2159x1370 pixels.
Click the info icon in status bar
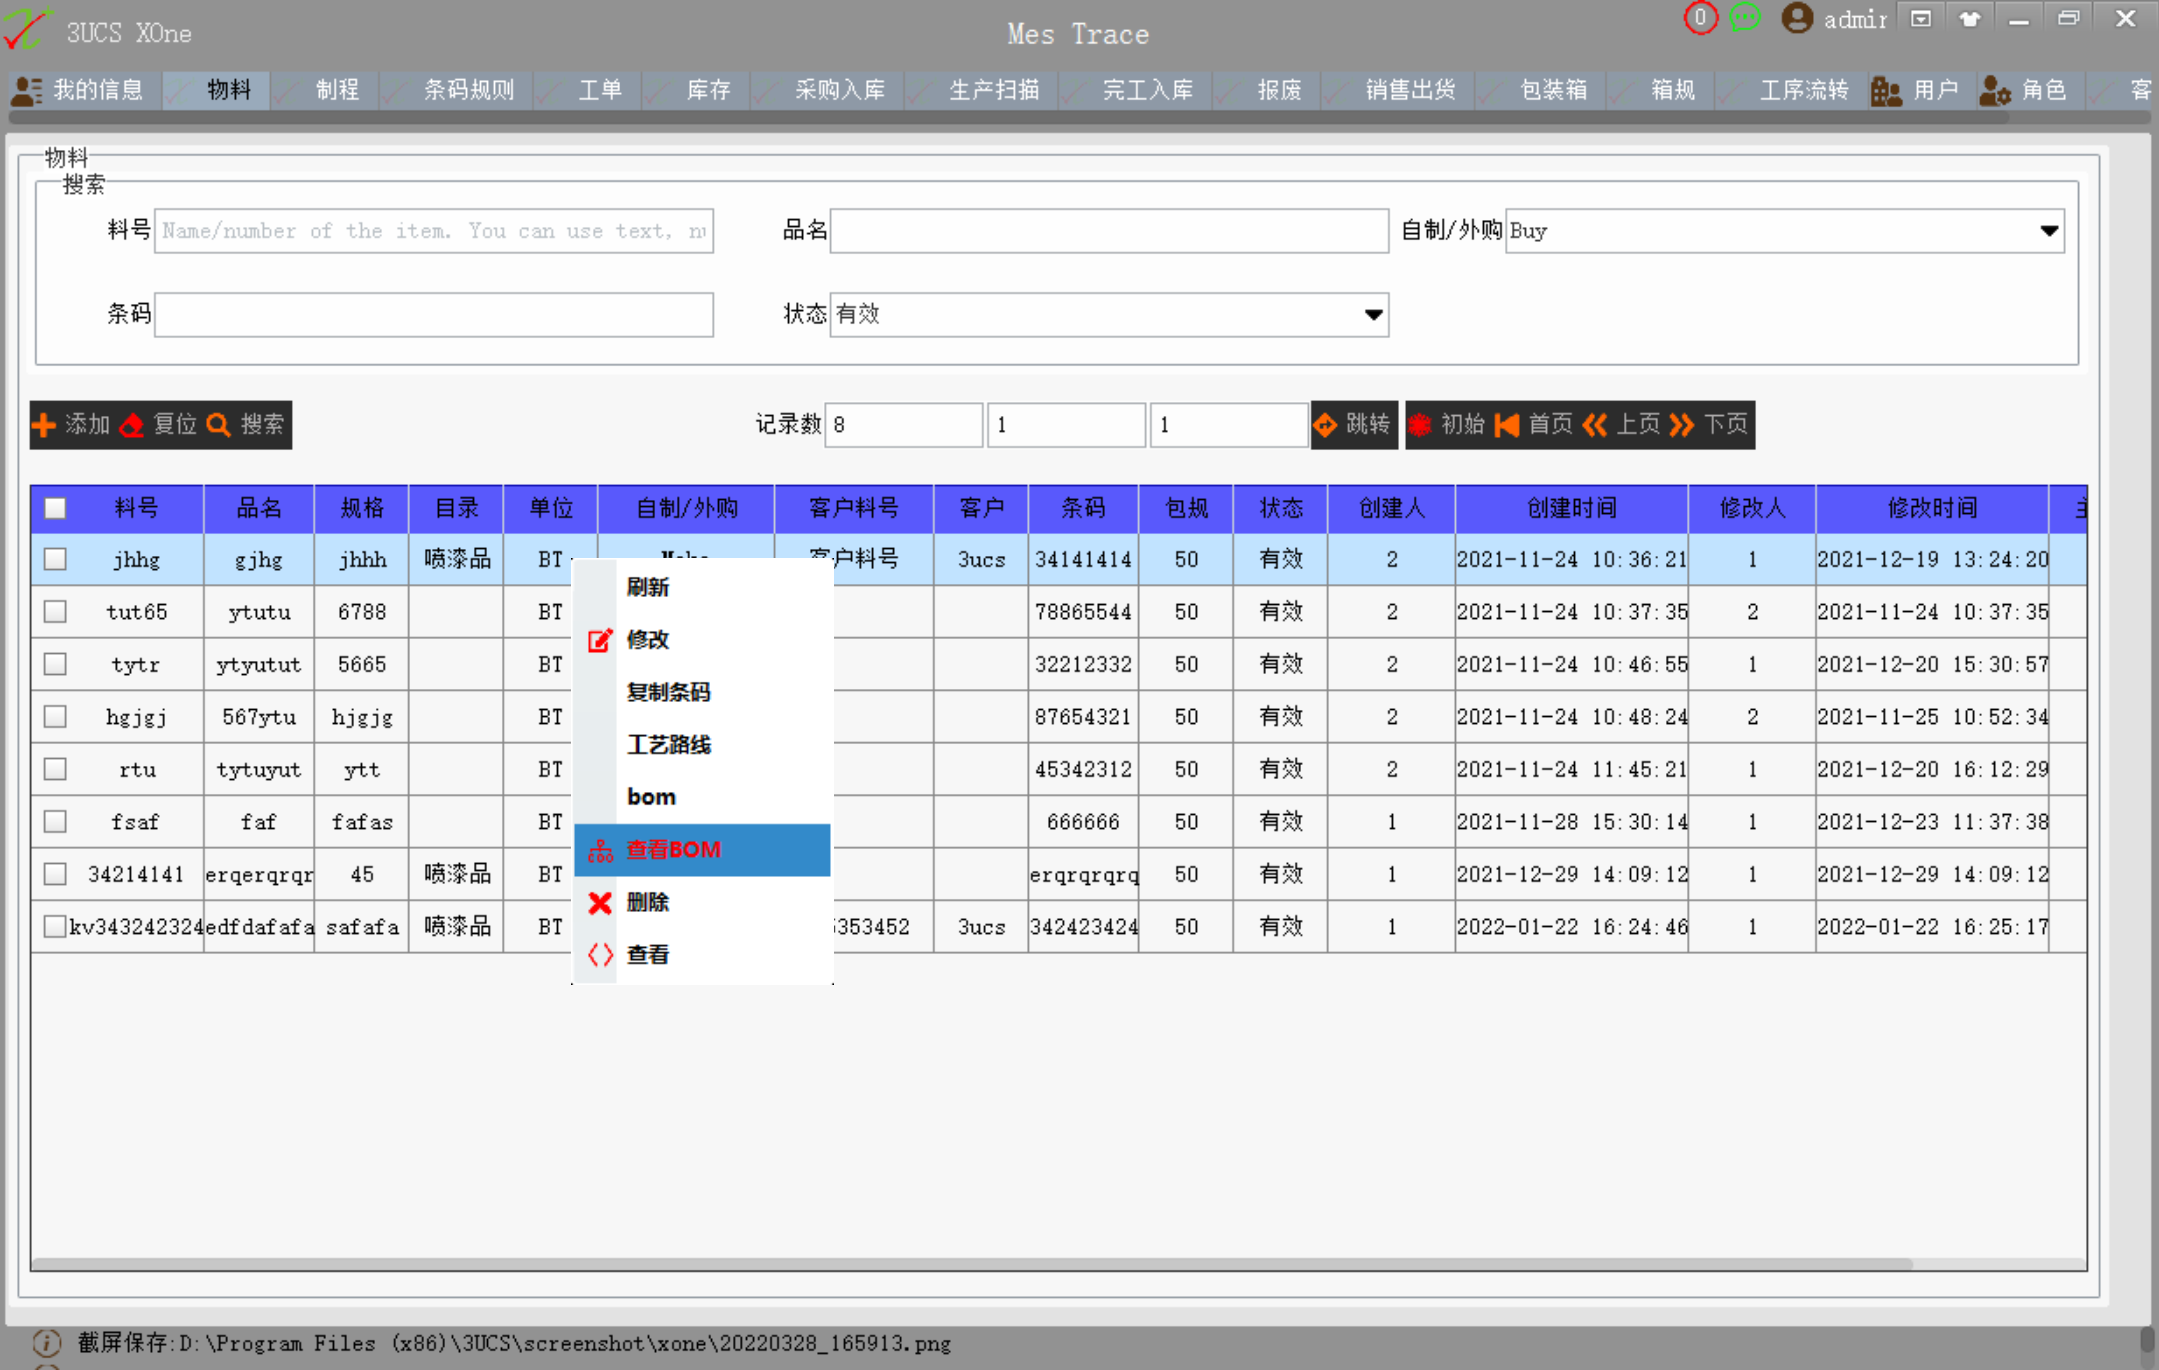tap(46, 1343)
